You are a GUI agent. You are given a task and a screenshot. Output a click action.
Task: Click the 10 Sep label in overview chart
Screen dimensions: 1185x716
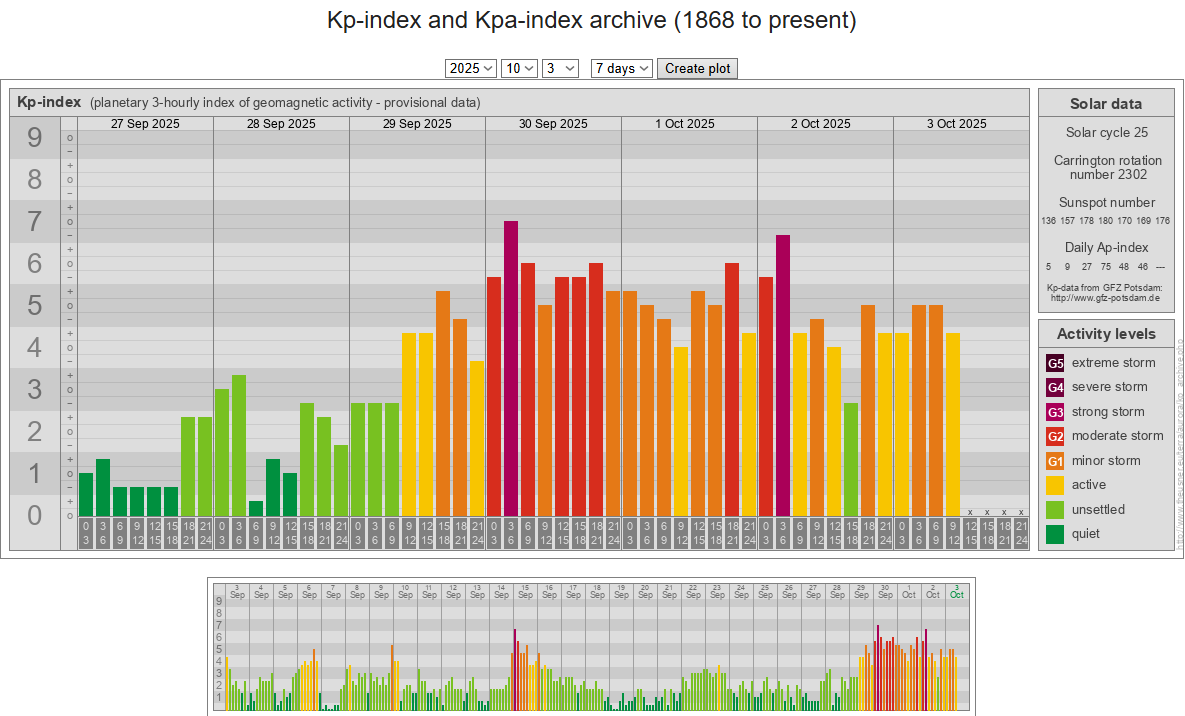pos(405,591)
